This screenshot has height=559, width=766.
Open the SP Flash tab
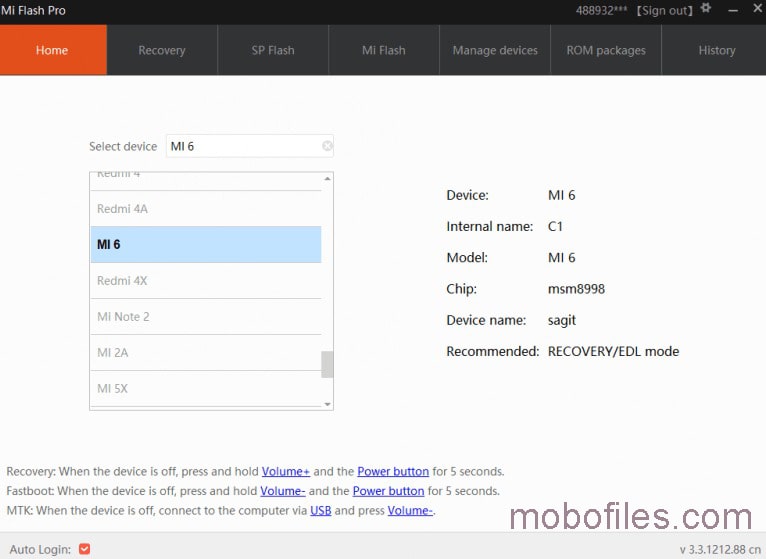[x=273, y=50]
